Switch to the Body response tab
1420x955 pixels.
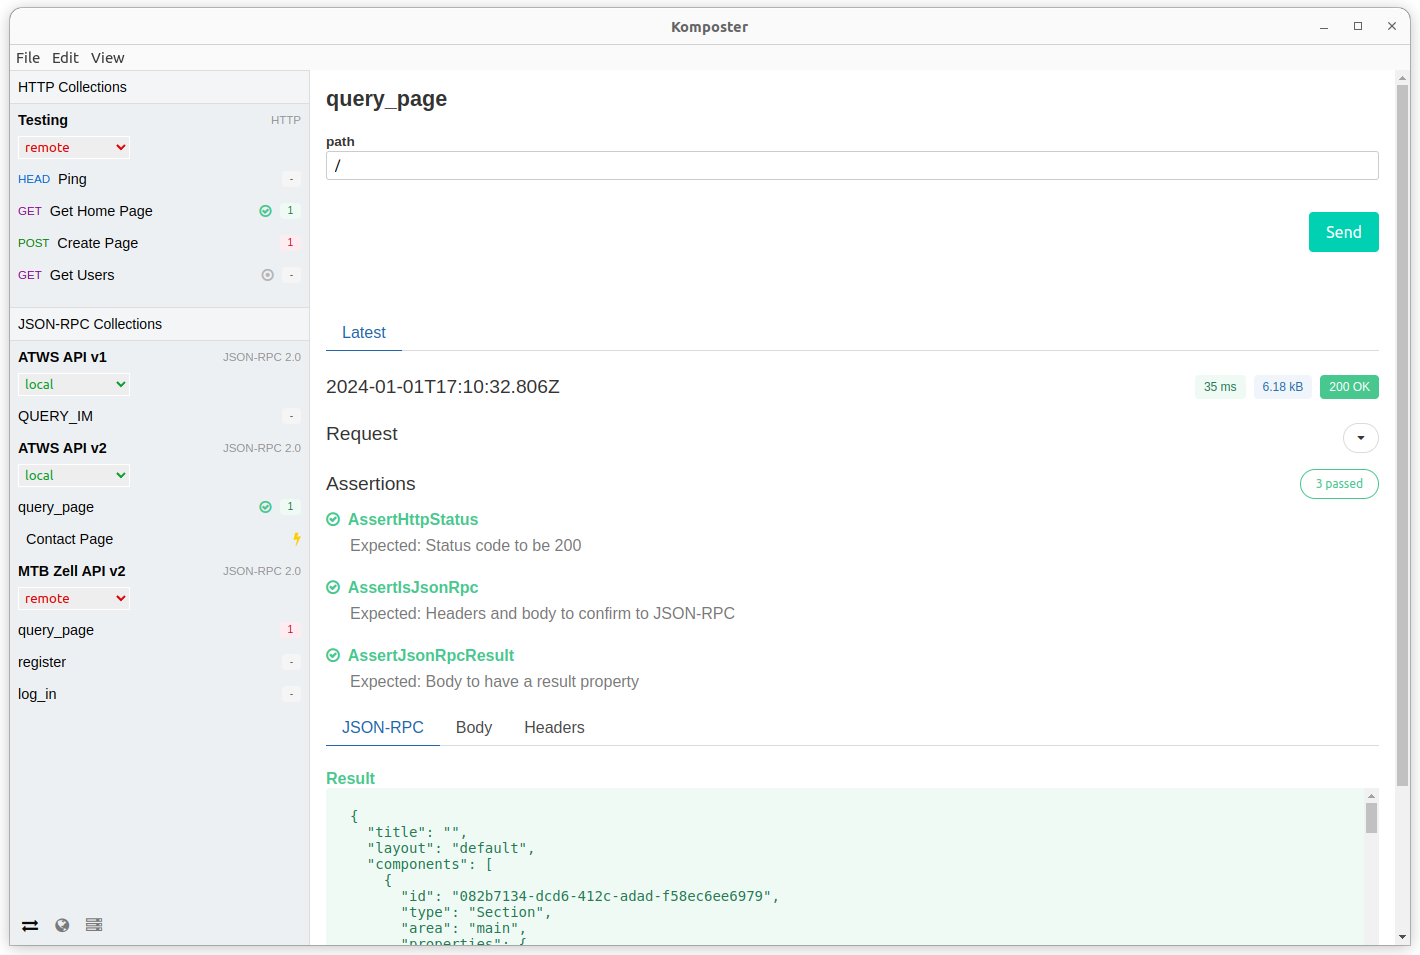[474, 728]
